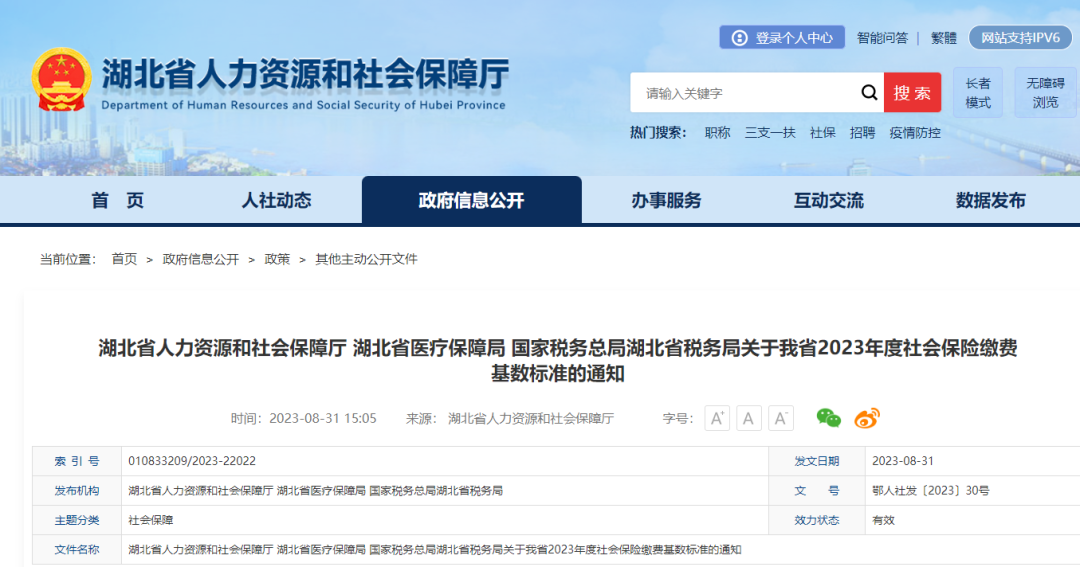The image size is (1080, 567).
Task: Select index number 010833209/2023-22022
Action: click(x=191, y=461)
